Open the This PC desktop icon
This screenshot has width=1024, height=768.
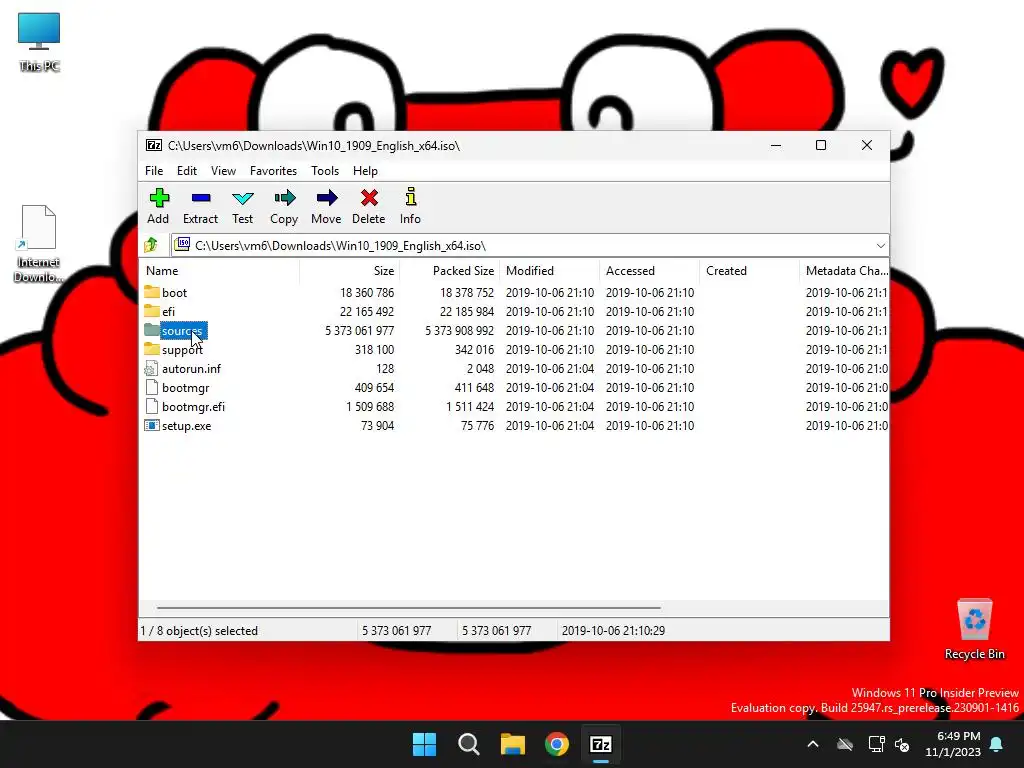coord(39,42)
